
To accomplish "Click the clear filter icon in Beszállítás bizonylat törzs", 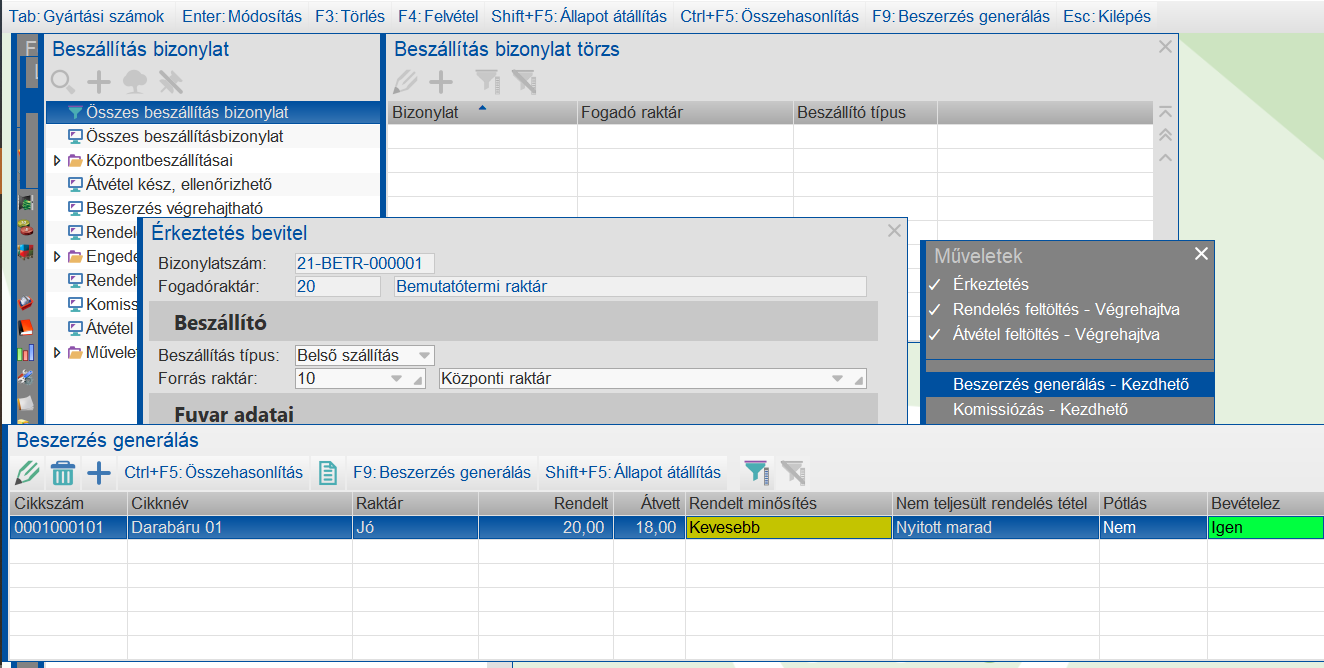I will (523, 82).
